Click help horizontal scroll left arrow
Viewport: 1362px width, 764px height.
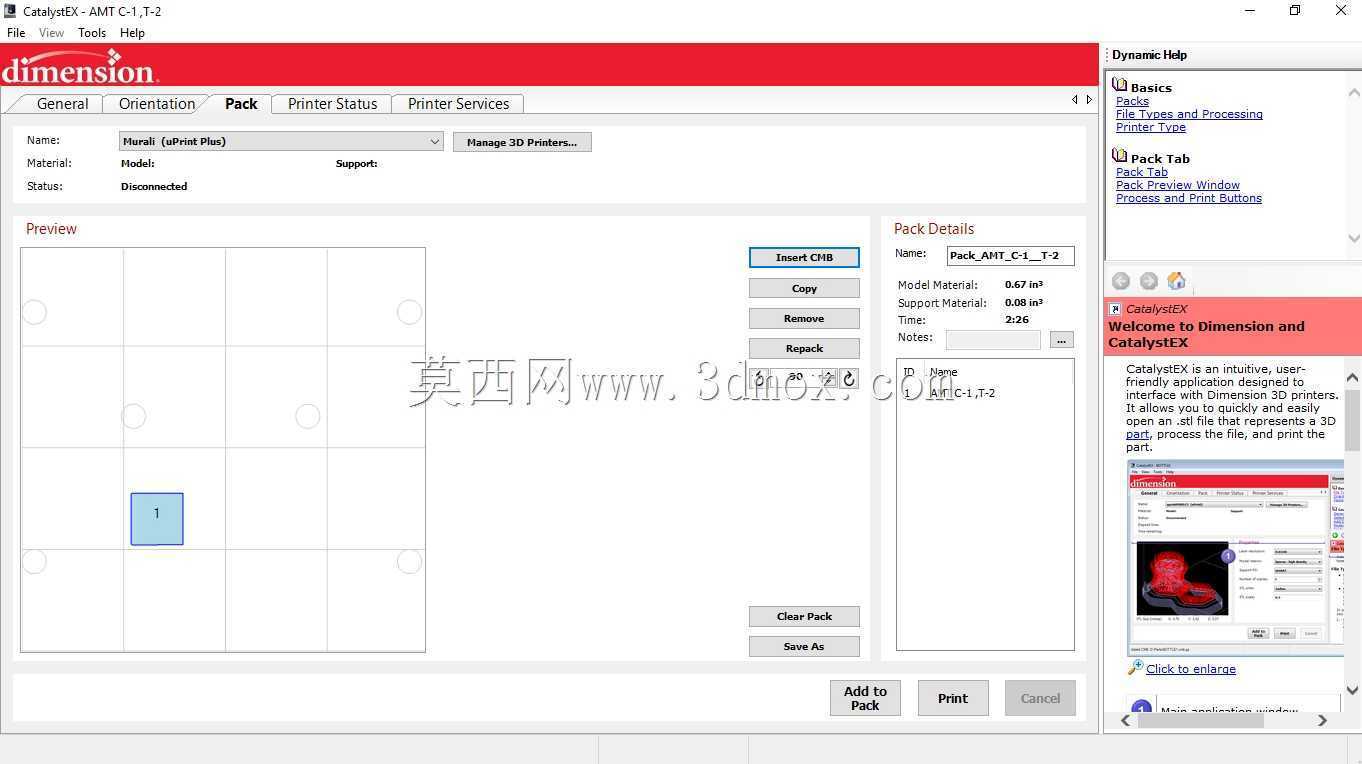tap(1125, 720)
